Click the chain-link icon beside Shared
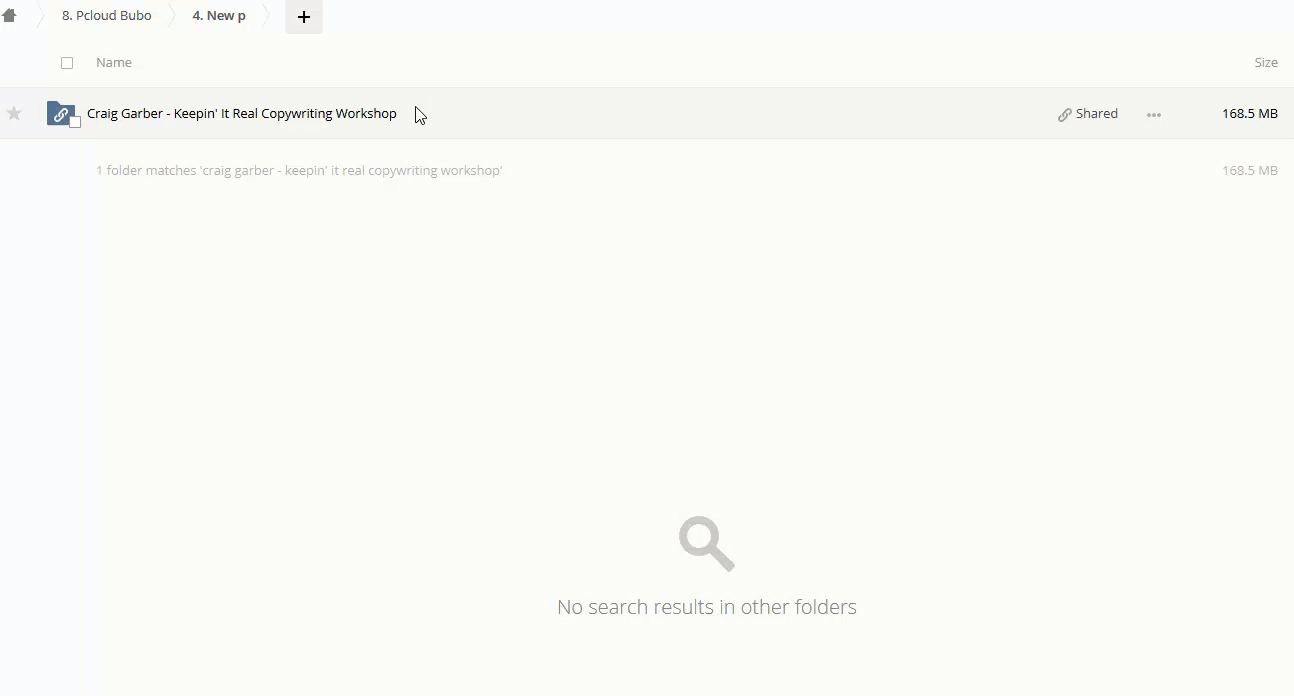1294x696 pixels. tap(1064, 115)
